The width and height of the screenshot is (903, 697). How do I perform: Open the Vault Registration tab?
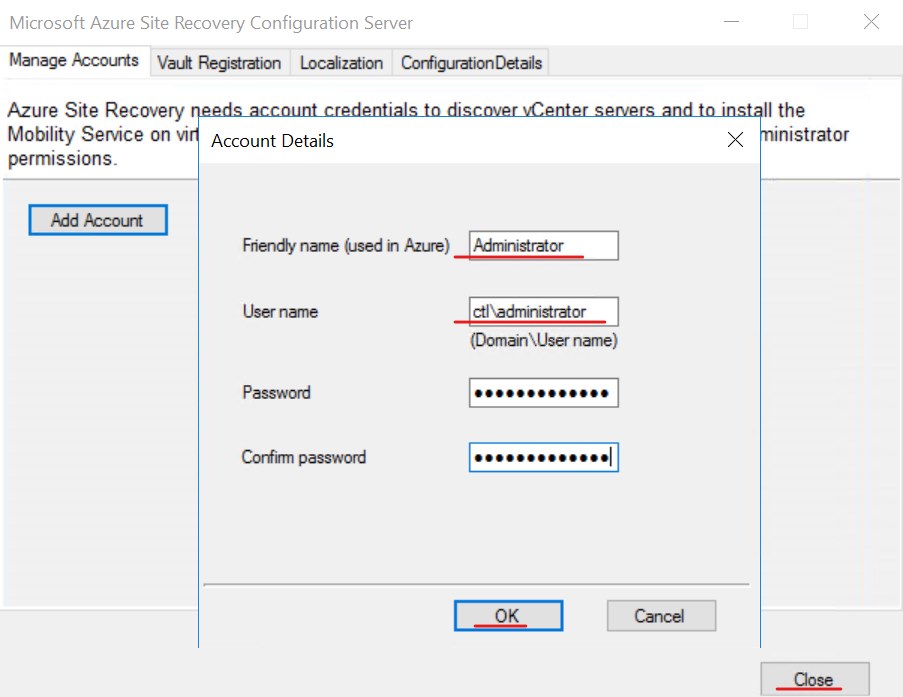pos(219,62)
